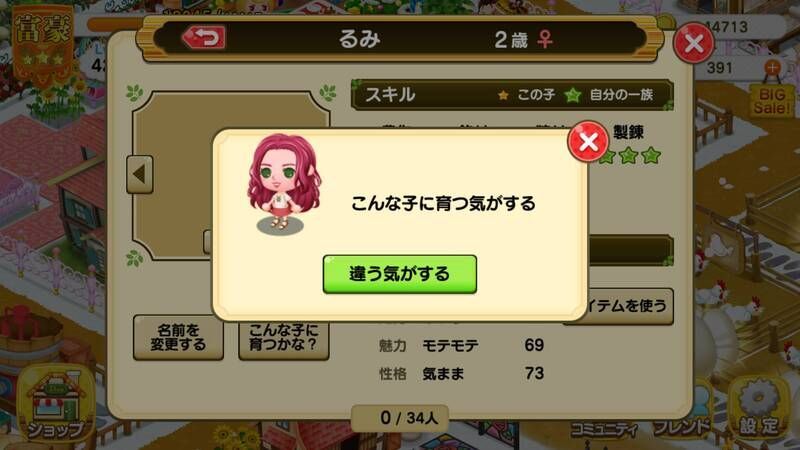
Task: Close the character preview popup
Action: 588,141
